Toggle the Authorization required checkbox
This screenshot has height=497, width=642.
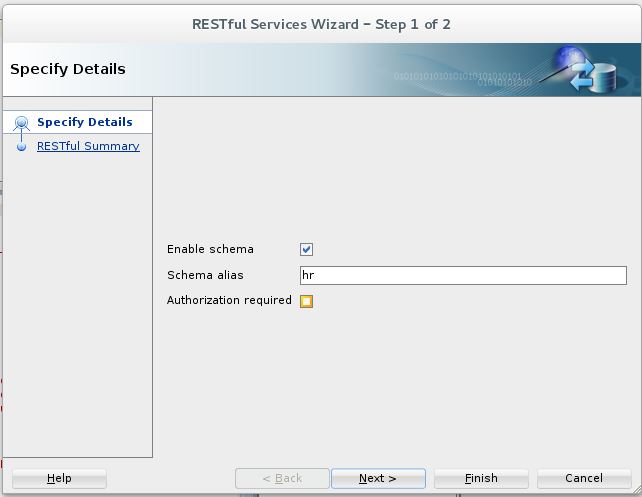tap(307, 301)
